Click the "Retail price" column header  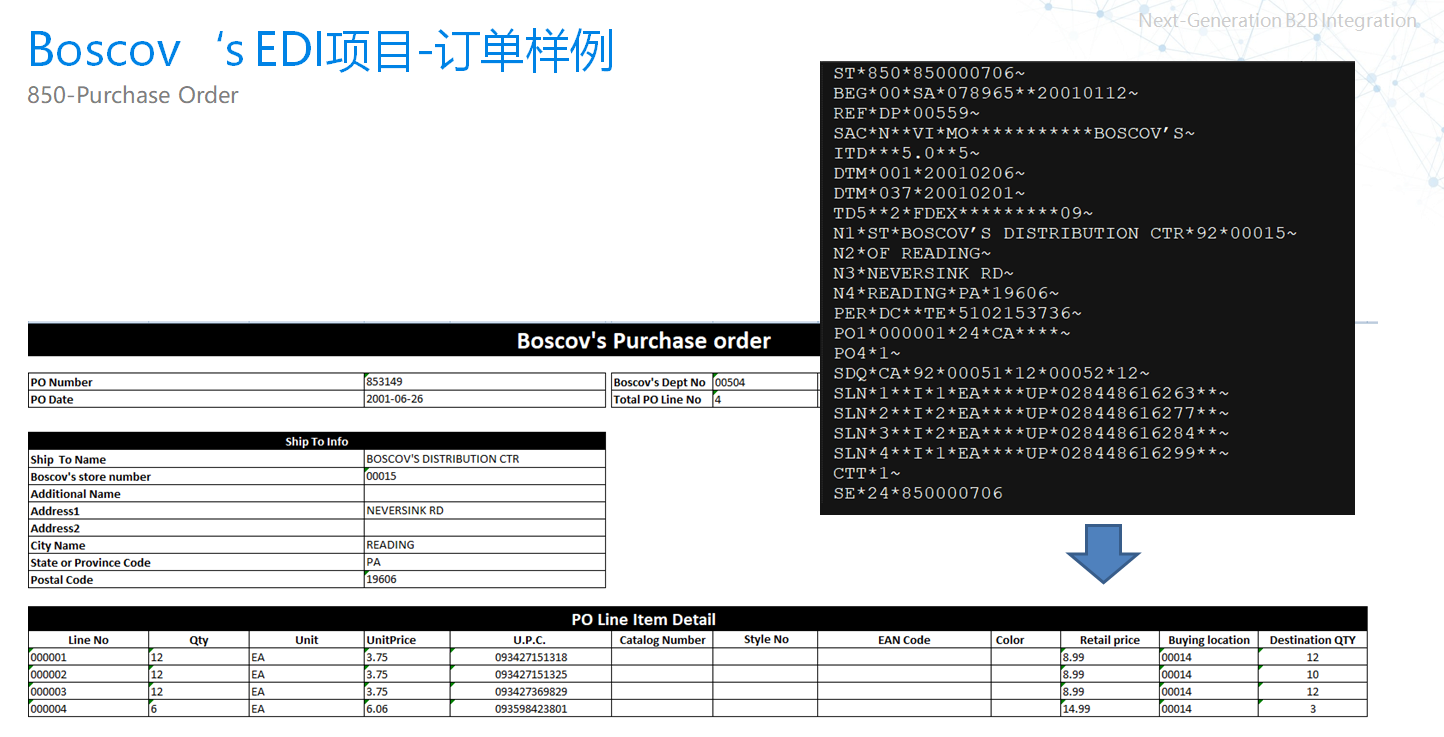(1109, 640)
